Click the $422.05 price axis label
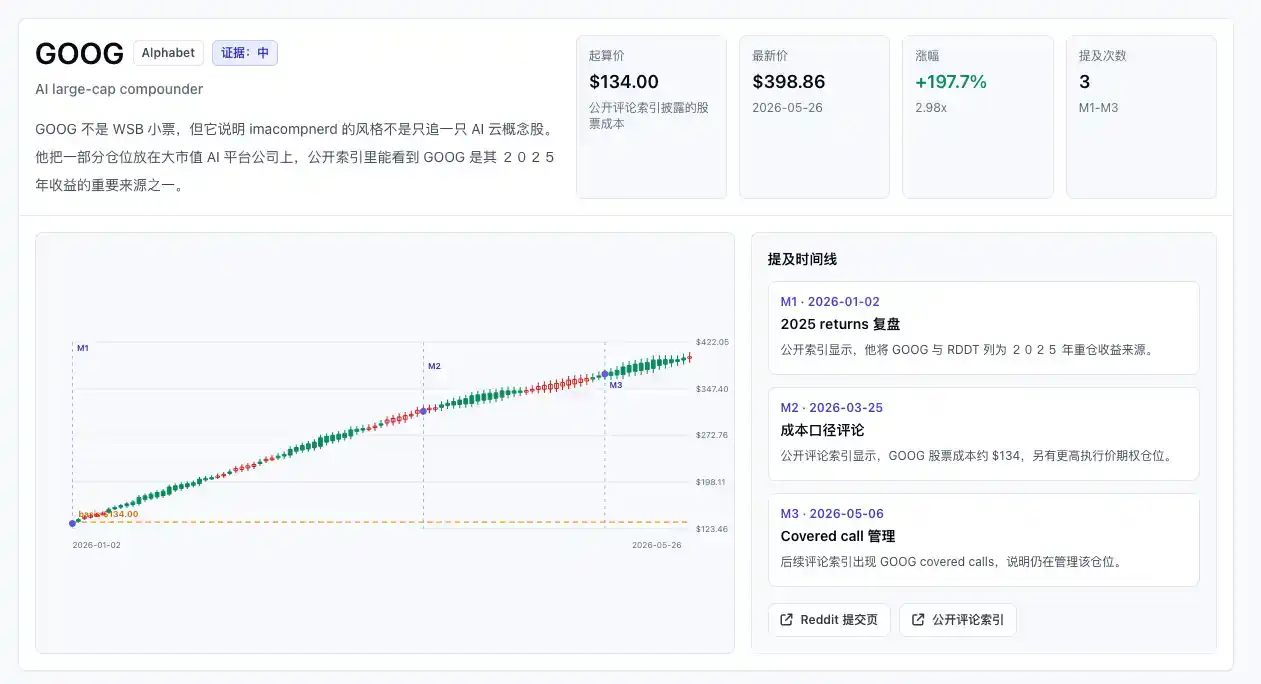This screenshot has width=1261, height=684. pos(713,342)
